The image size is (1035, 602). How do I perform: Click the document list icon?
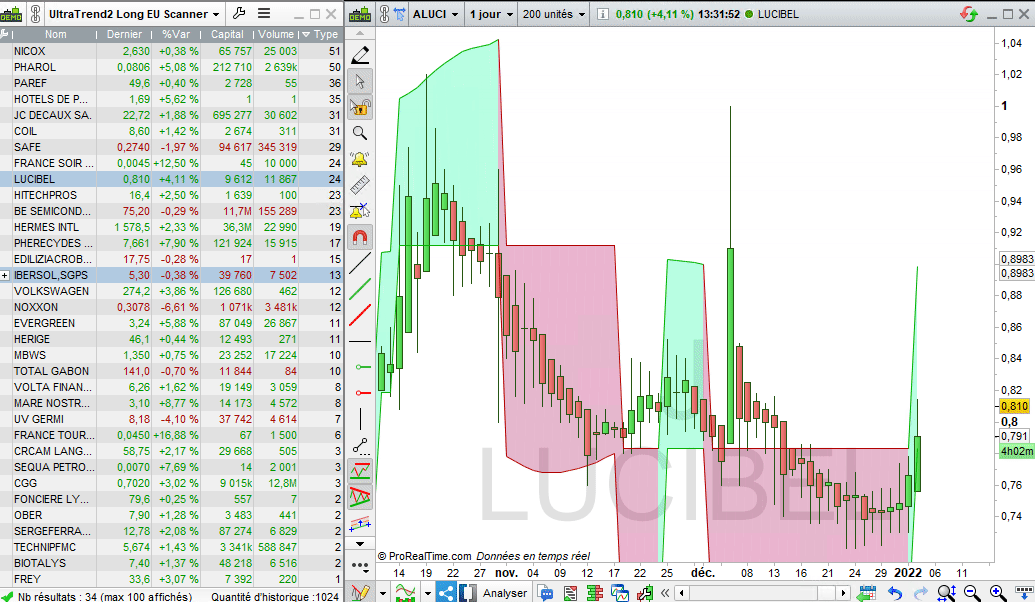point(570,593)
